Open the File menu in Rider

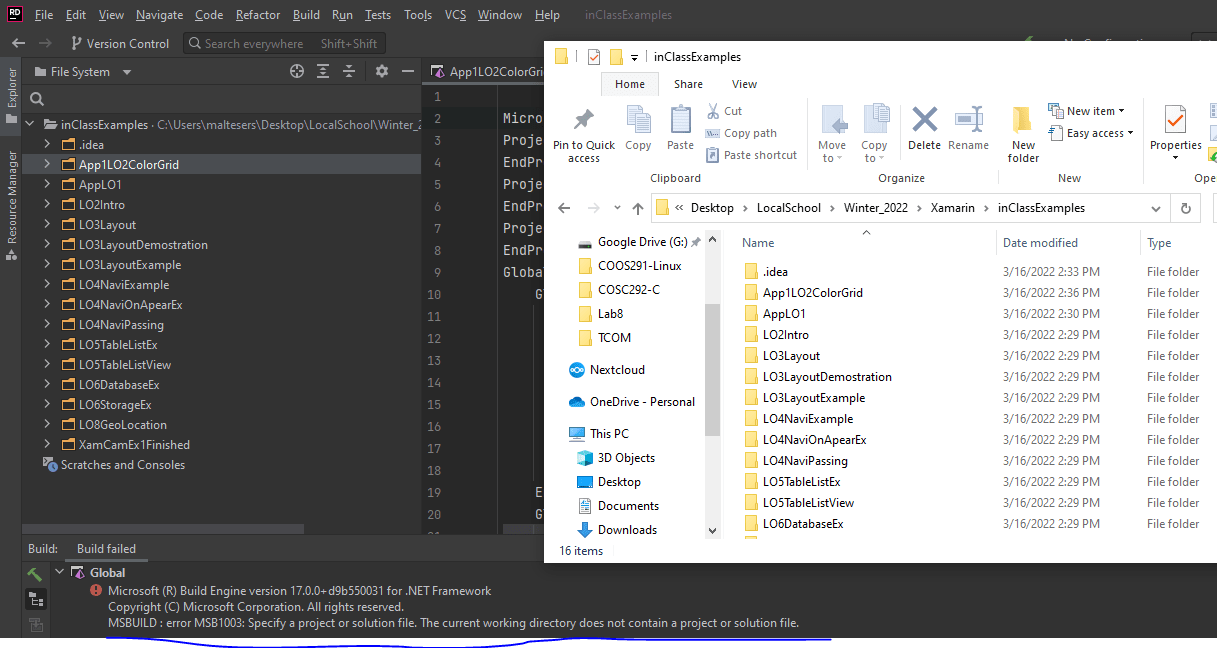point(44,15)
